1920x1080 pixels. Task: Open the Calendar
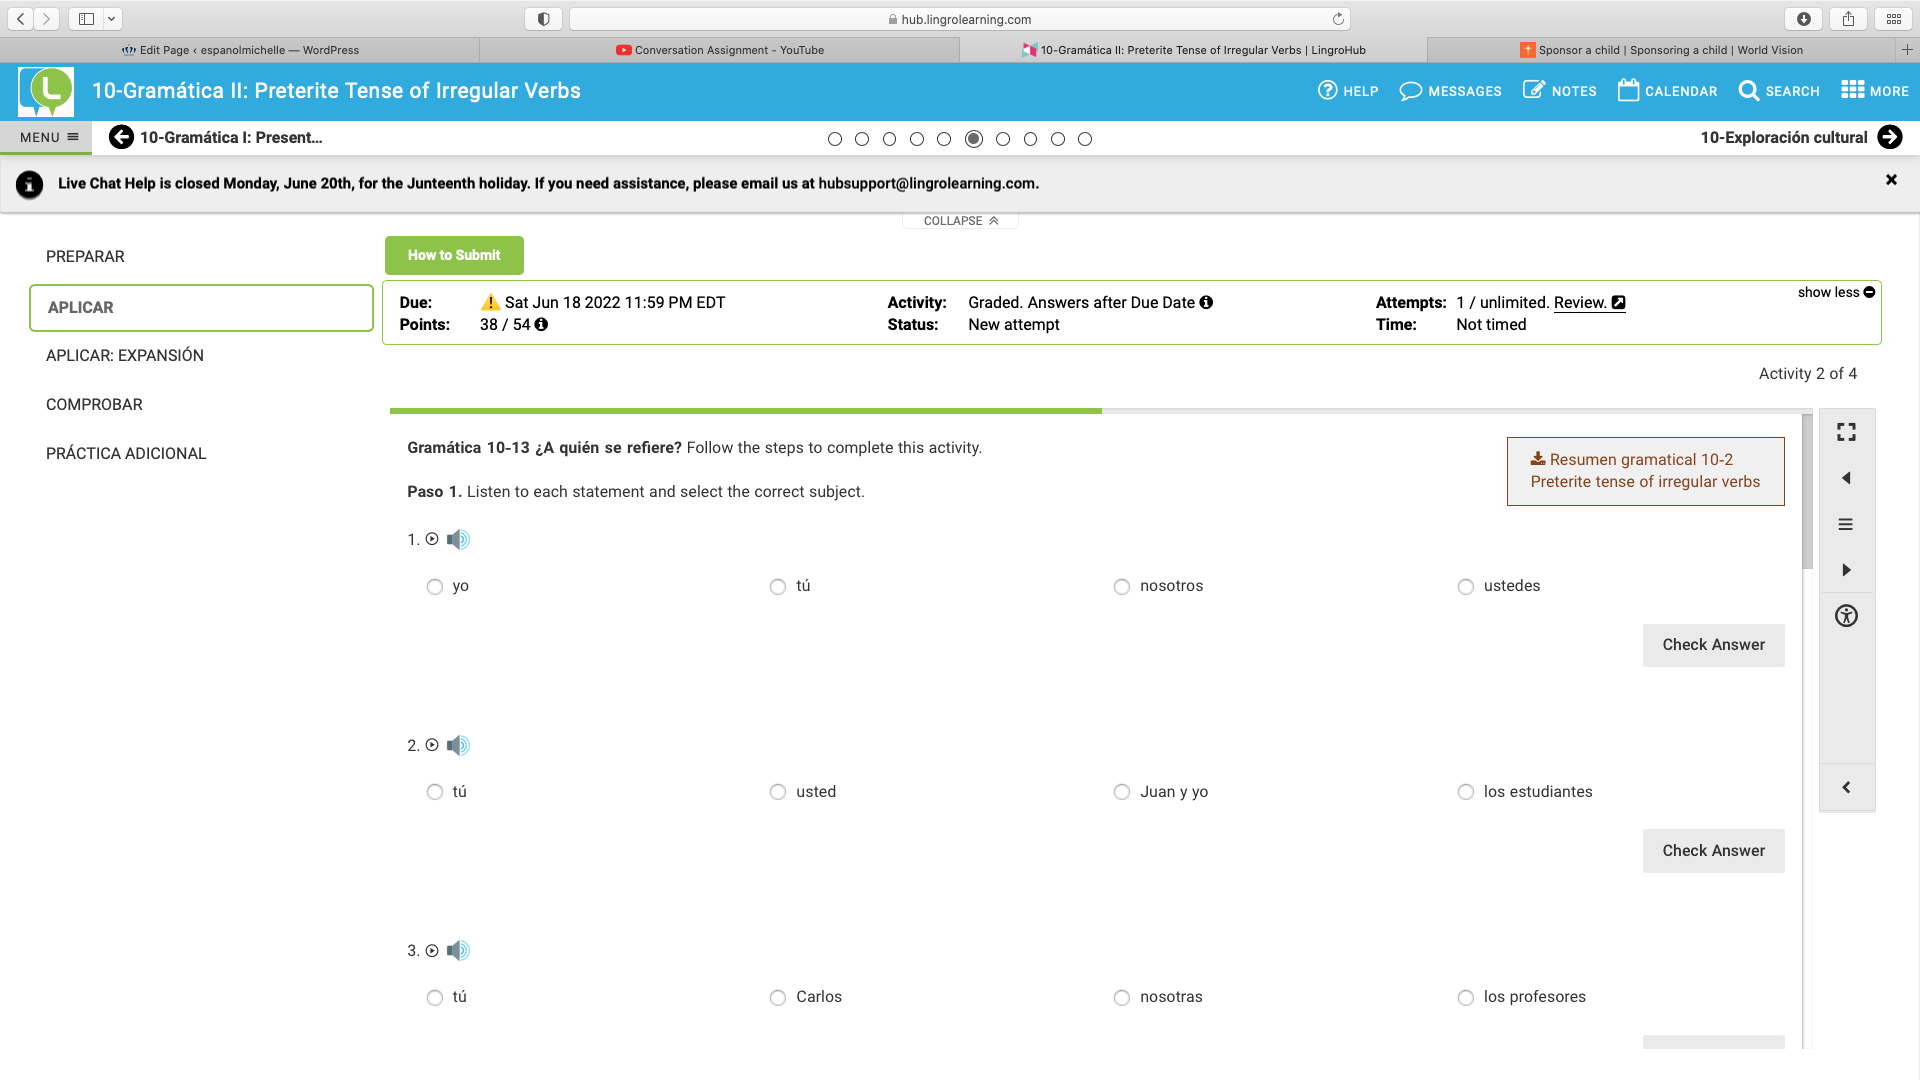click(1667, 91)
